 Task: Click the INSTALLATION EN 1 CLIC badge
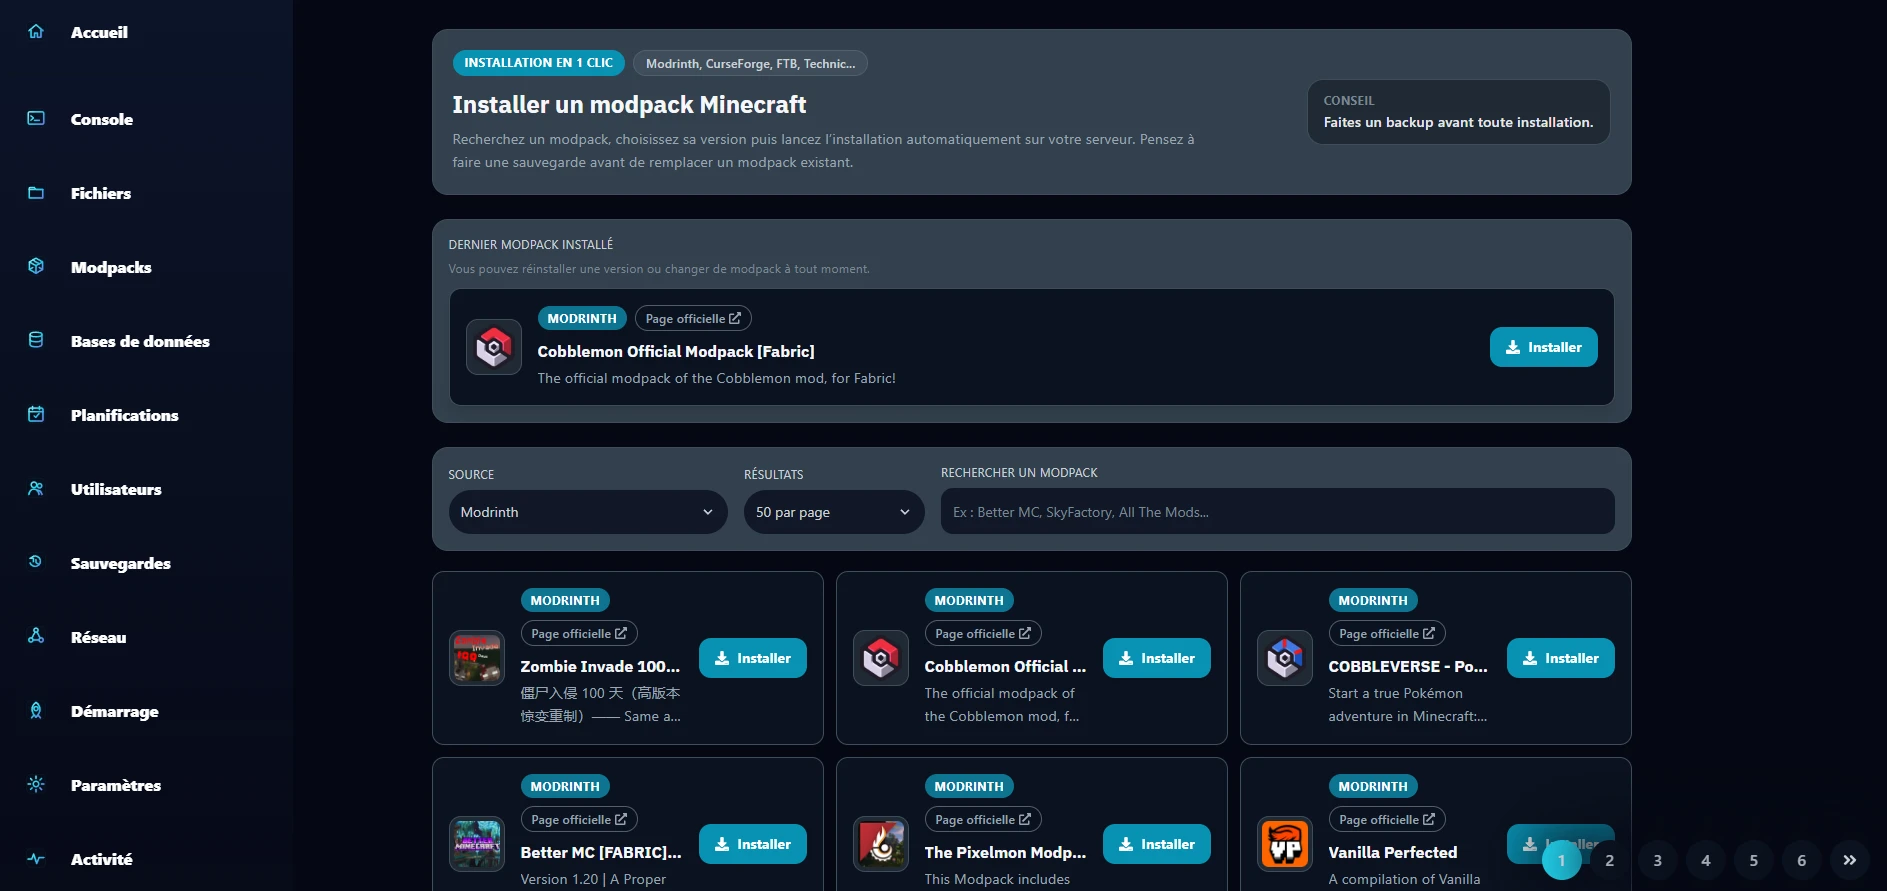coord(539,63)
